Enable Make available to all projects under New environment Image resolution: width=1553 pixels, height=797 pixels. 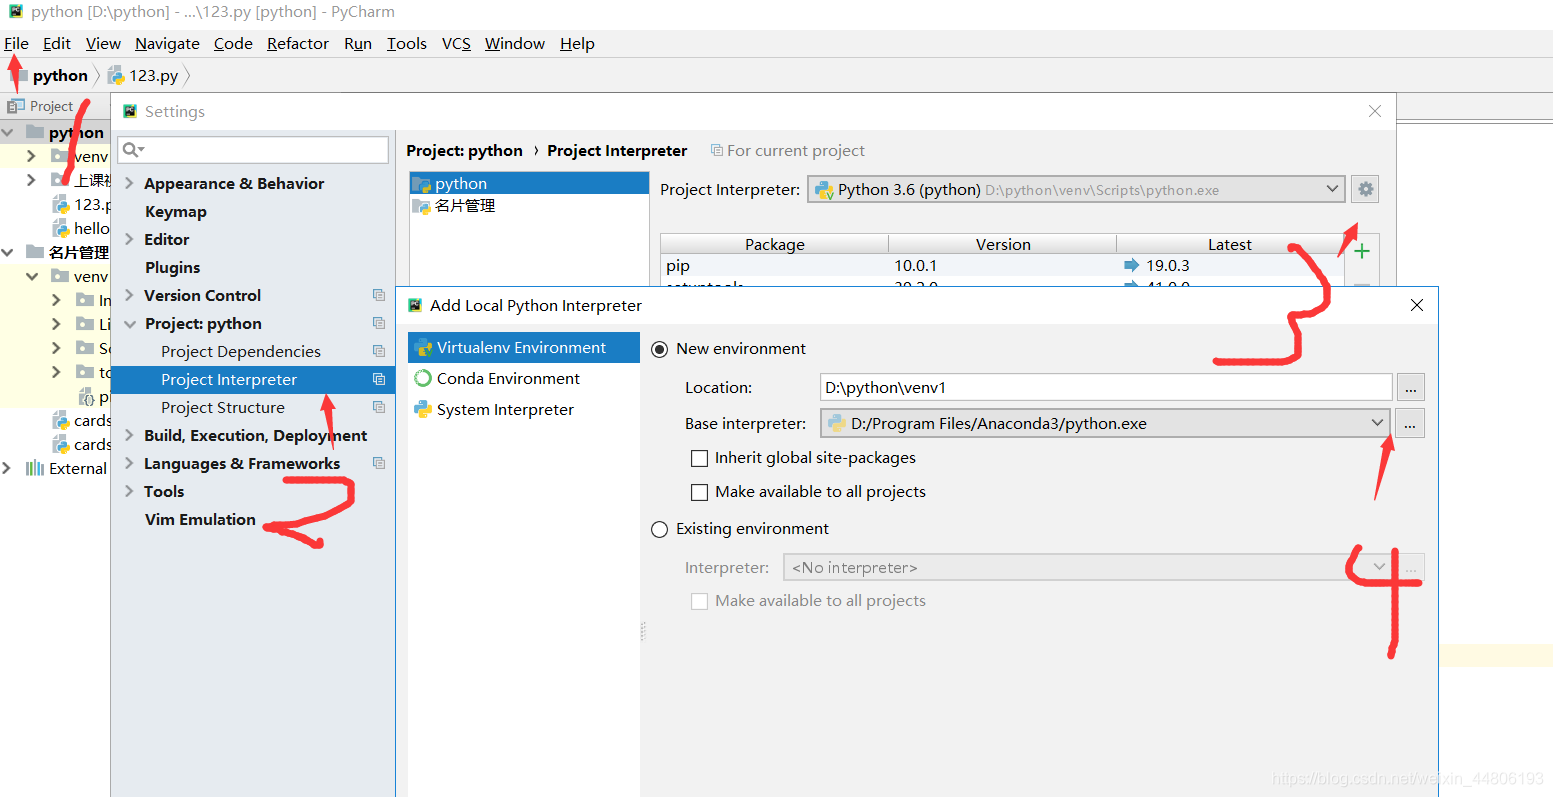point(700,492)
